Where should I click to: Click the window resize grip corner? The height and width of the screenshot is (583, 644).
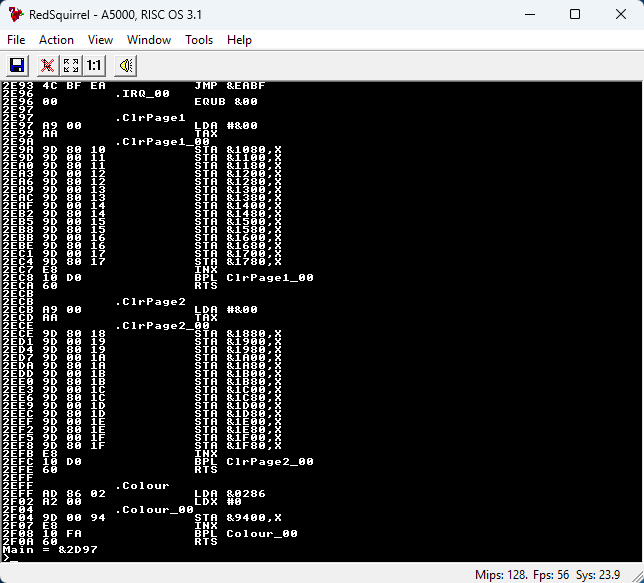click(x=637, y=576)
